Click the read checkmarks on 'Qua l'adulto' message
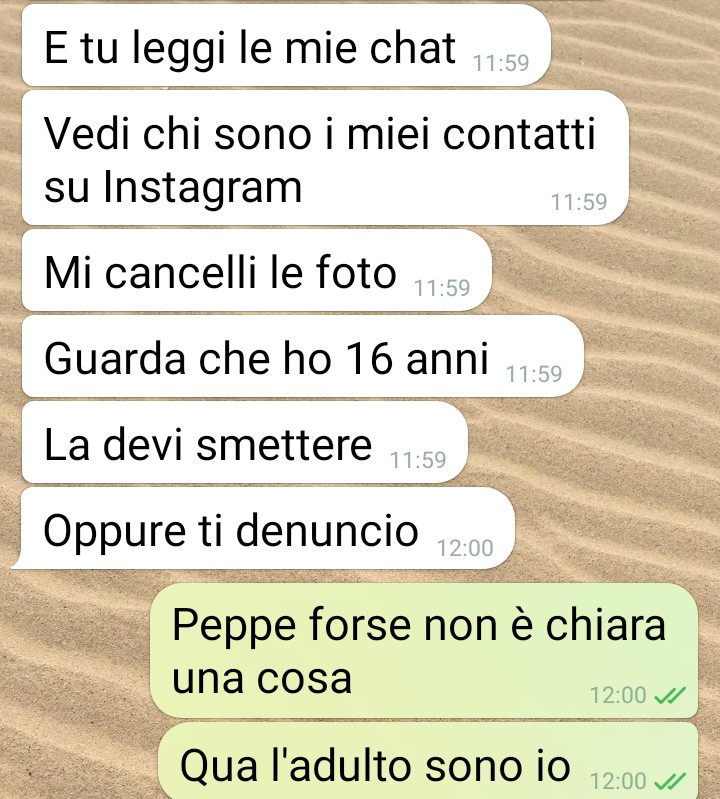720x799 pixels. click(x=670, y=781)
